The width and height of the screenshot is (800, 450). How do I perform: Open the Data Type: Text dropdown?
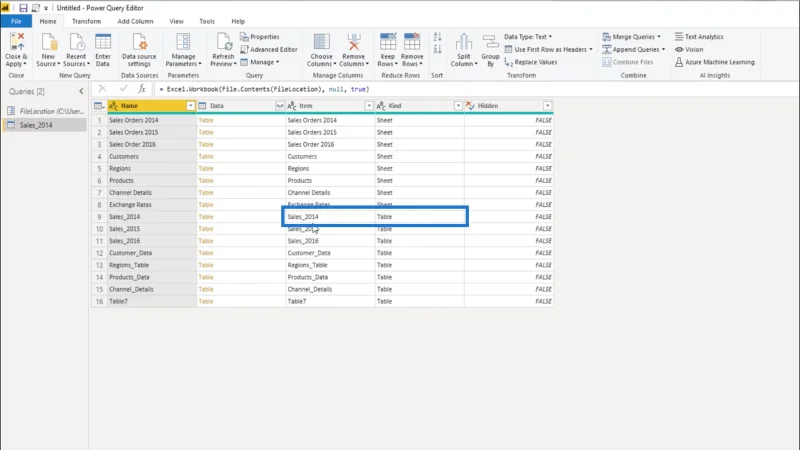pyautogui.click(x=528, y=37)
